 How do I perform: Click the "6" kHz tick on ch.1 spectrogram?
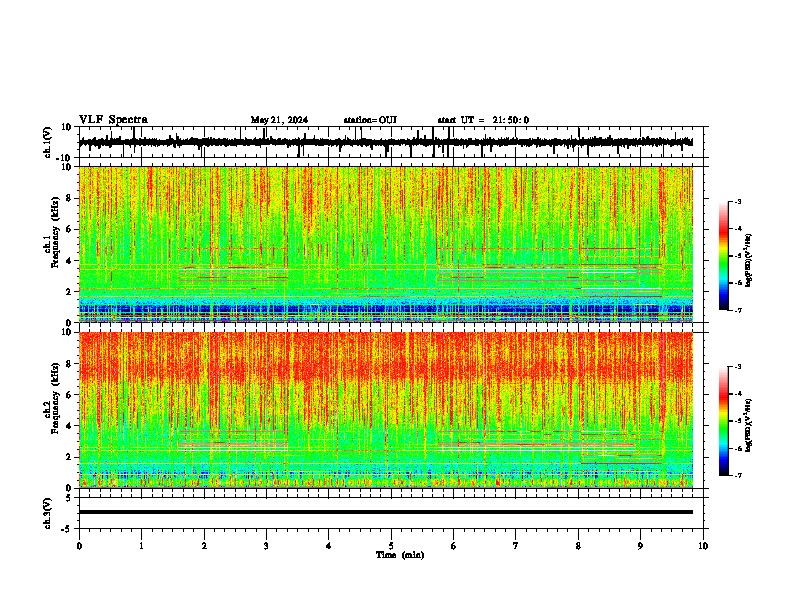tap(70, 229)
